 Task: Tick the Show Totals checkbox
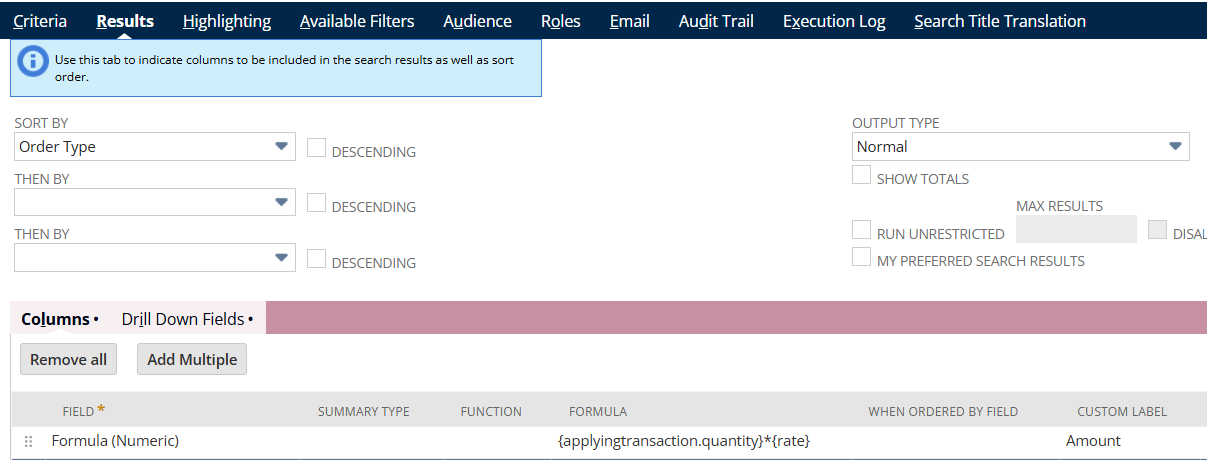tap(861, 175)
